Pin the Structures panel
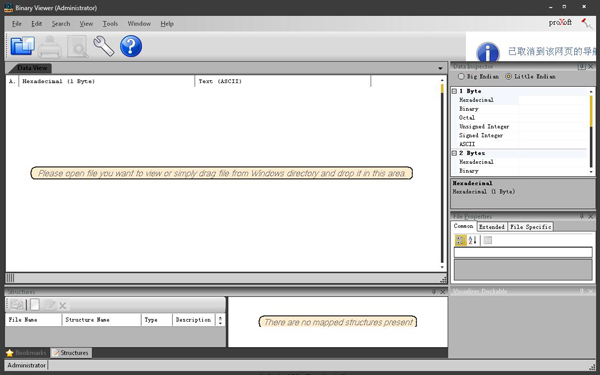Screen dimensions: 600x375 (434, 292)
